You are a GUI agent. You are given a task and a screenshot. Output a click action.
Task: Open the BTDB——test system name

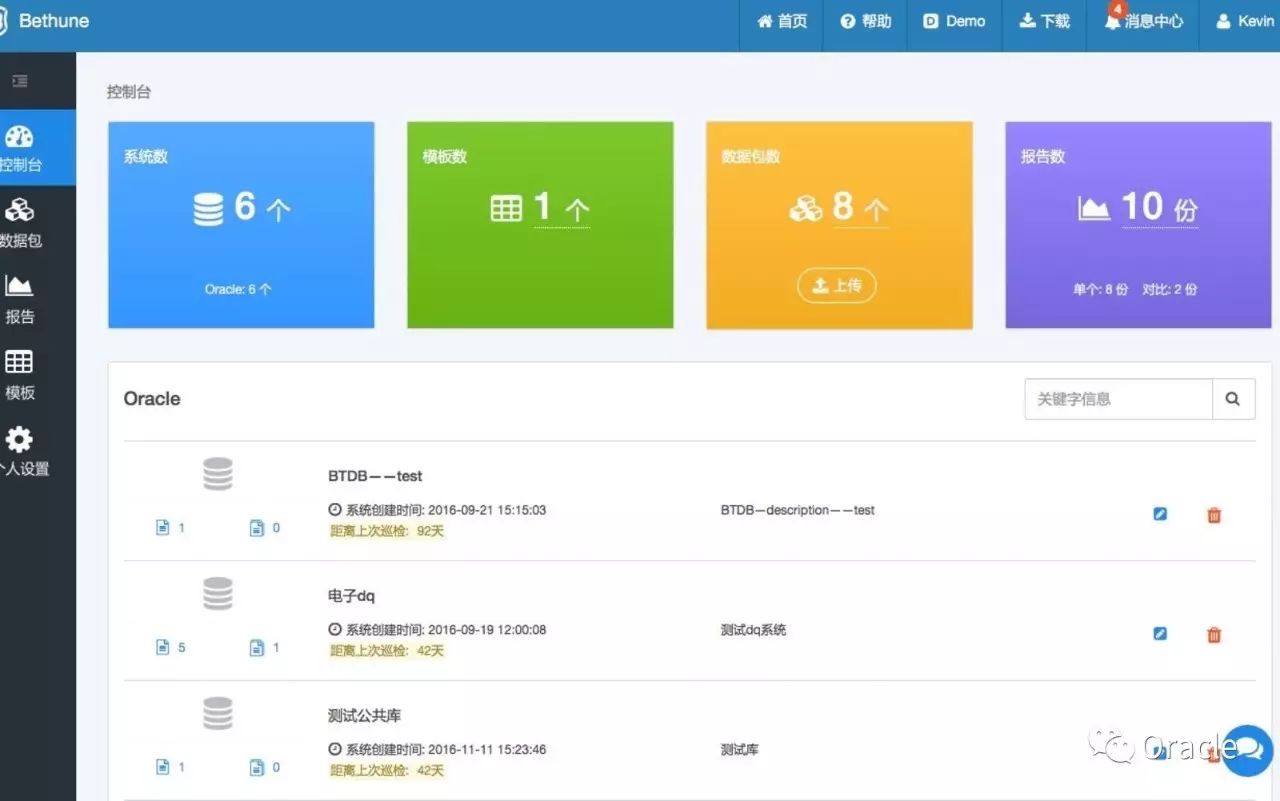[x=375, y=476]
